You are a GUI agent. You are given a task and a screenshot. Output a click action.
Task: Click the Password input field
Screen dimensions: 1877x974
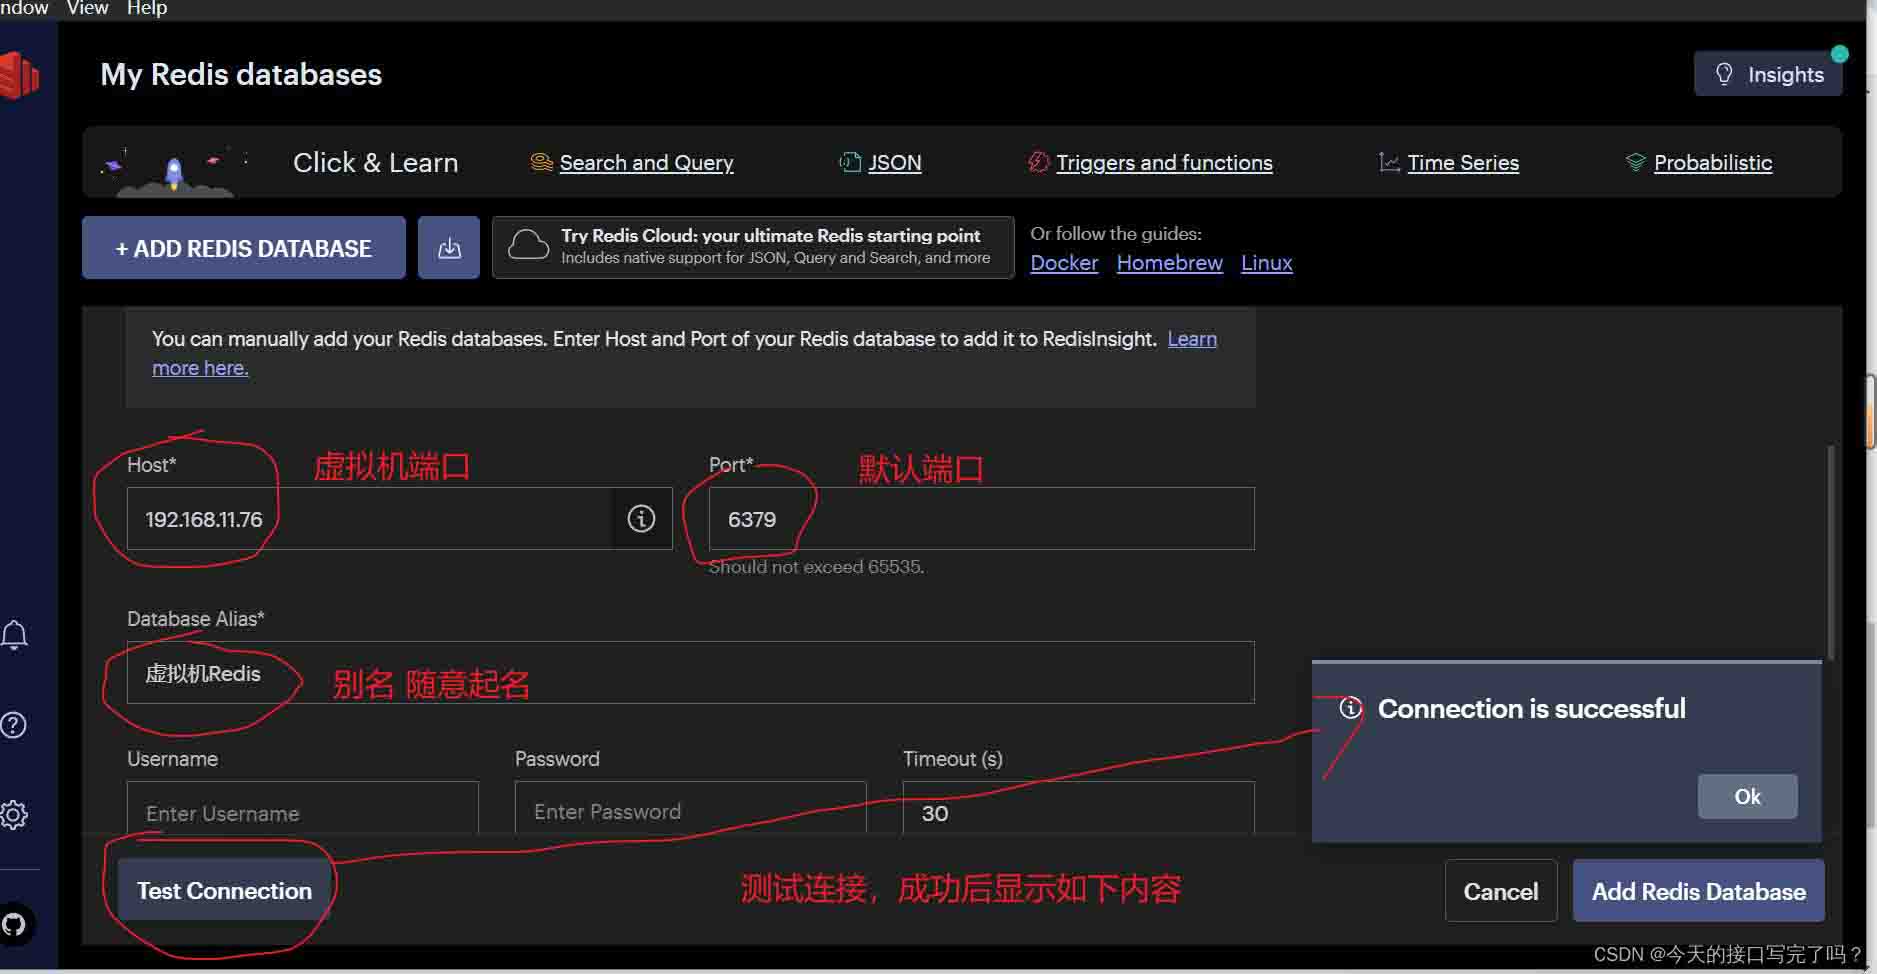tap(690, 808)
